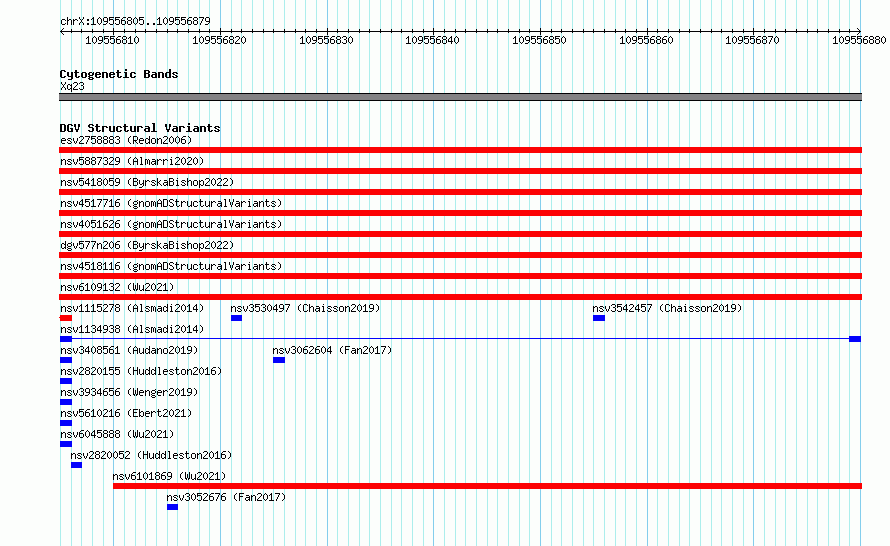Open nsv4517716 (gnomADStructuralVariants) label
This screenshot has height=546, width=890.
point(171,203)
